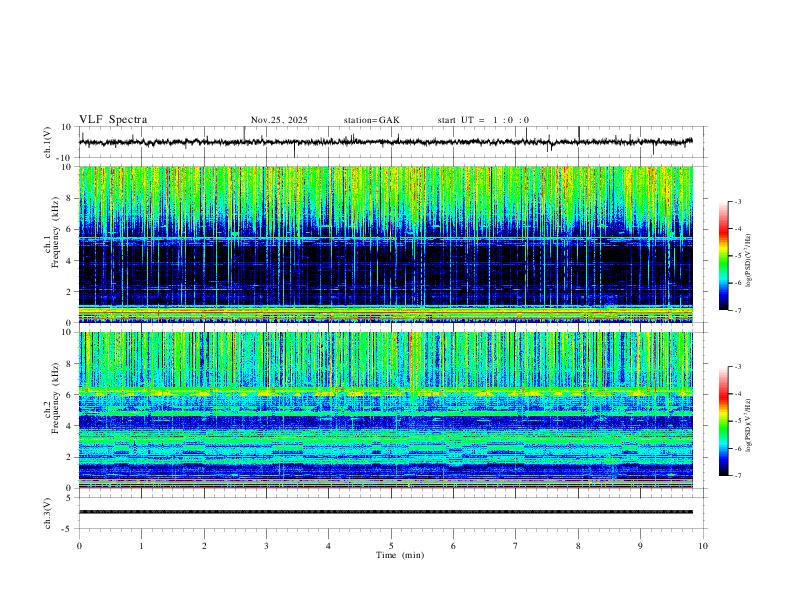This screenshot has width=792, height=612.
Task: Click the date 'Nov.25, 2025'
Action: click(279, 120)
